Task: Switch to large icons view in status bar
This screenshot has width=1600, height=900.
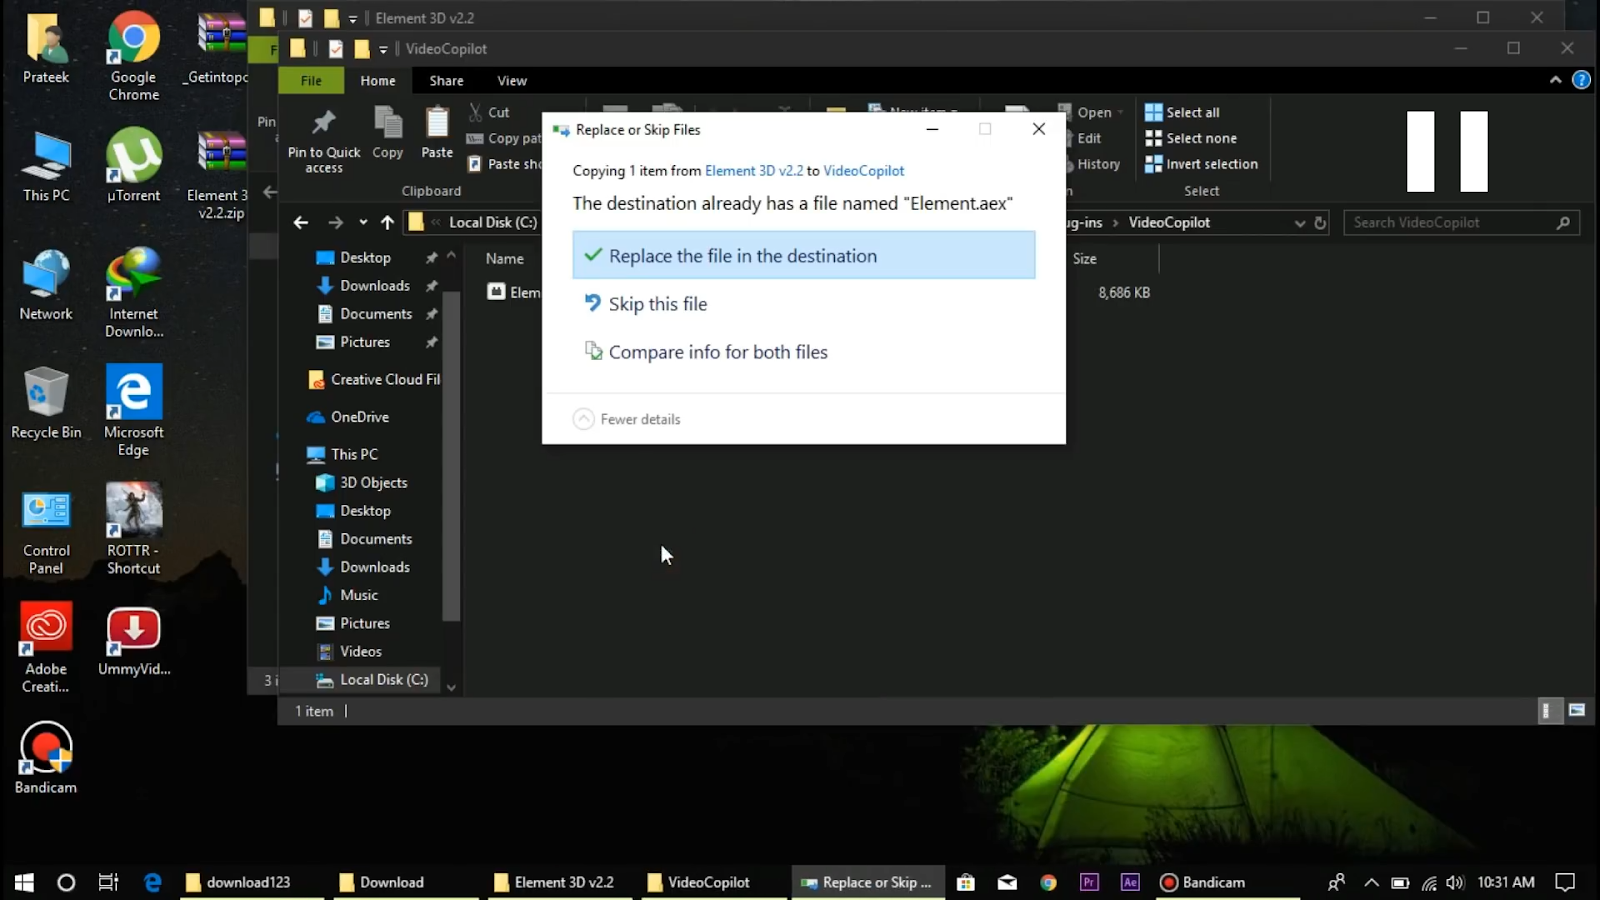Action: pos(1577,710)
